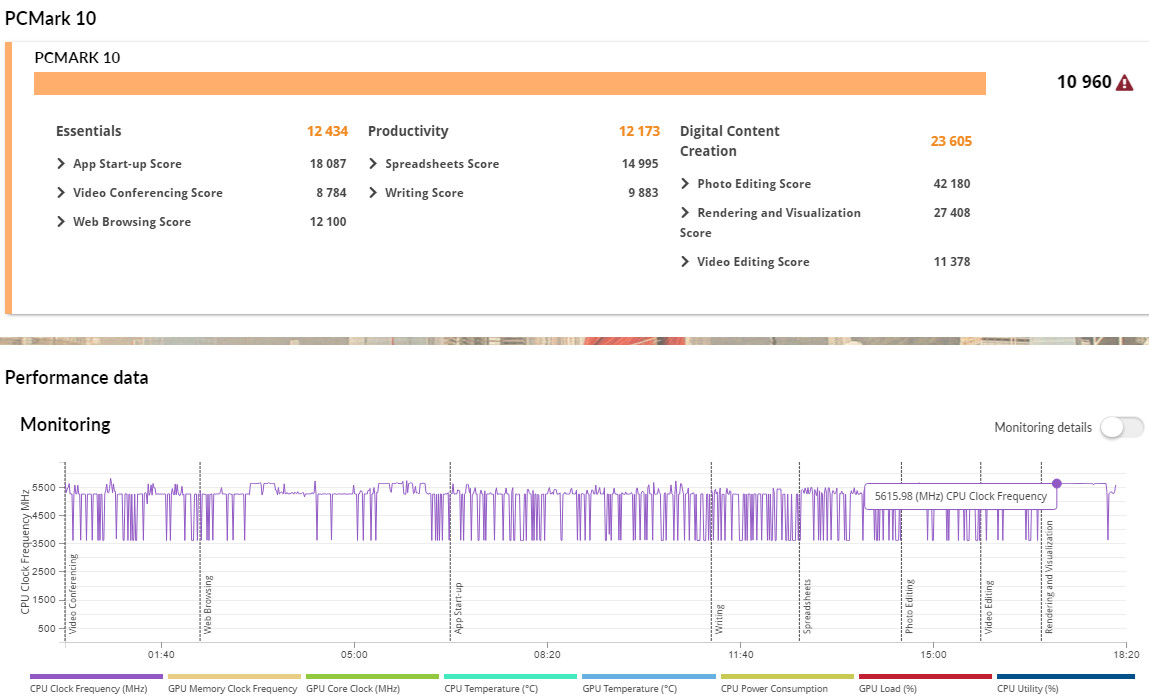Select the GPU Temperature legend swatch
The width and height of the screenshot is (1149, 699).
[649, 676]
